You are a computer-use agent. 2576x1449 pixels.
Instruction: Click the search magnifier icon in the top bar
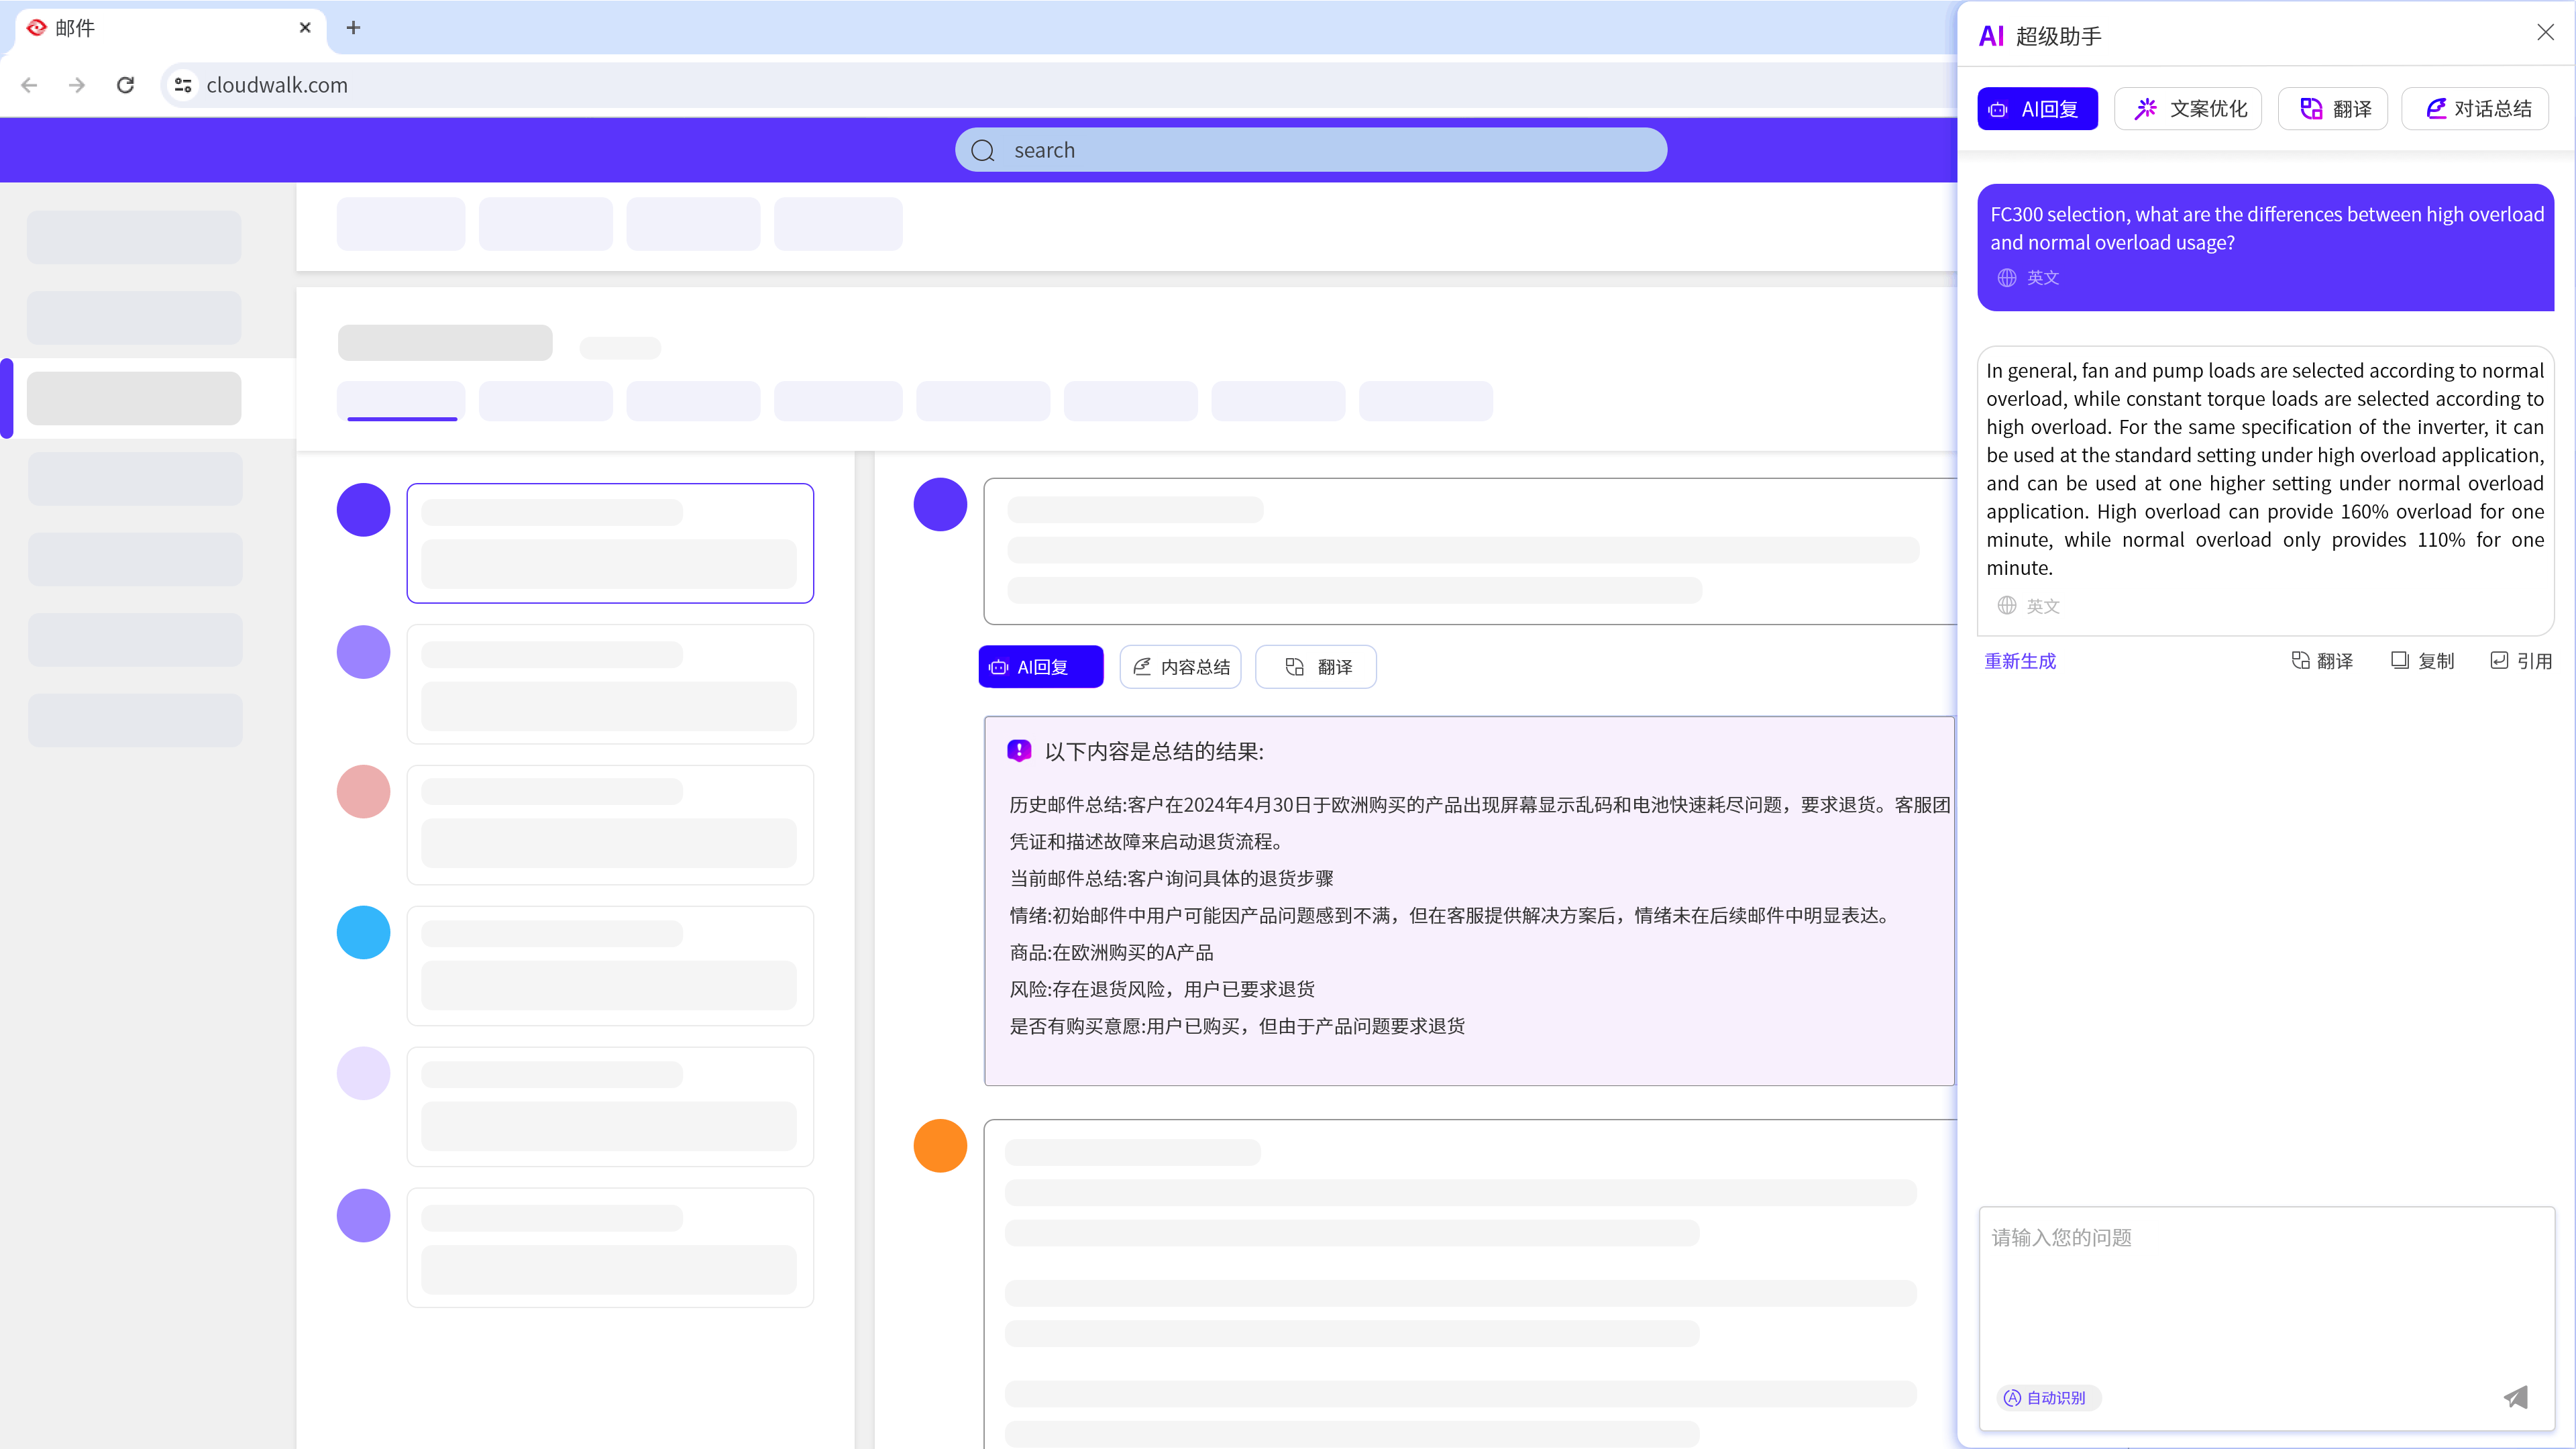point(983,150)
